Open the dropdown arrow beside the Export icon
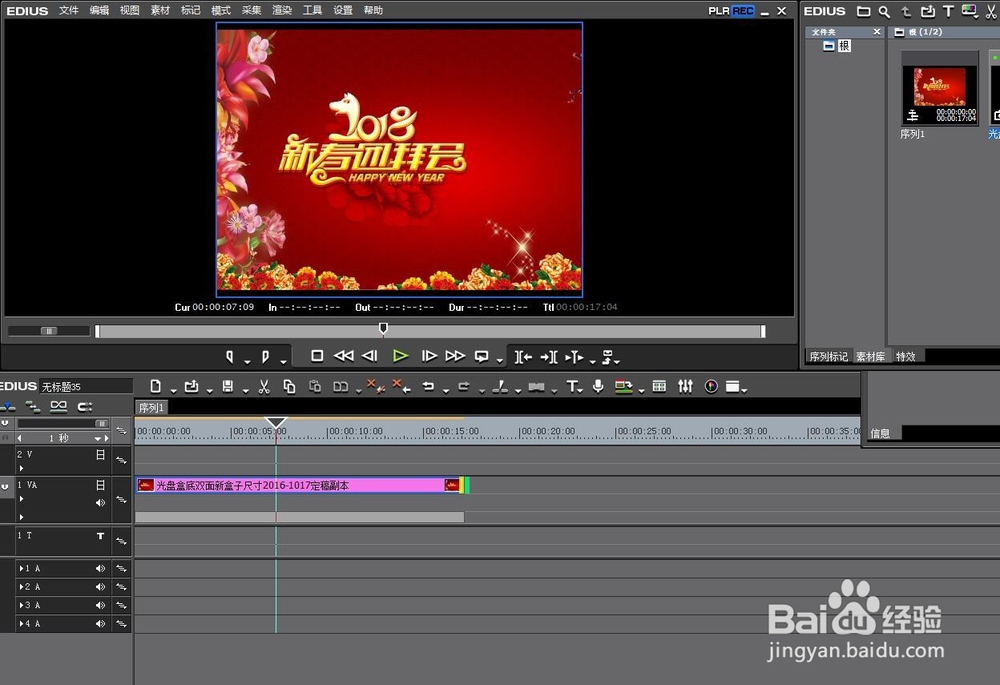Screen dimensions: 1000x685 tap(641, 390)
